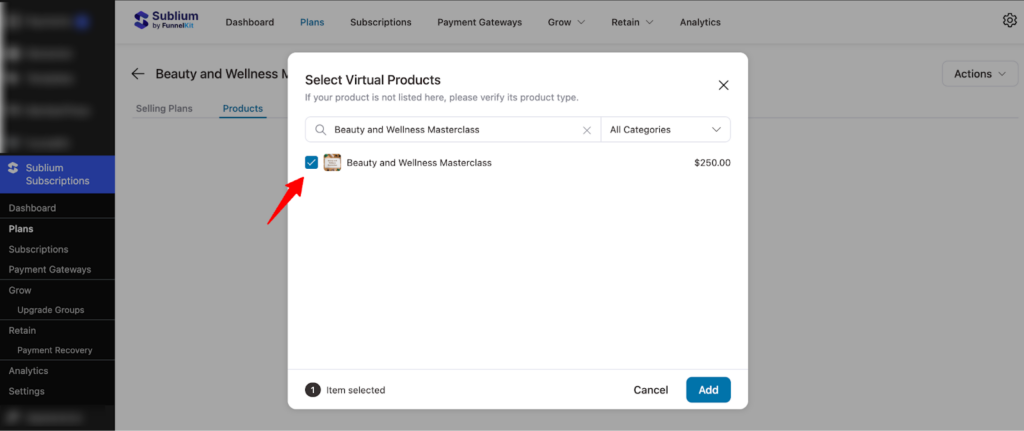
Task: Click the back arrow beside Beauty and Wellness
Action: [x=138, y=74]
